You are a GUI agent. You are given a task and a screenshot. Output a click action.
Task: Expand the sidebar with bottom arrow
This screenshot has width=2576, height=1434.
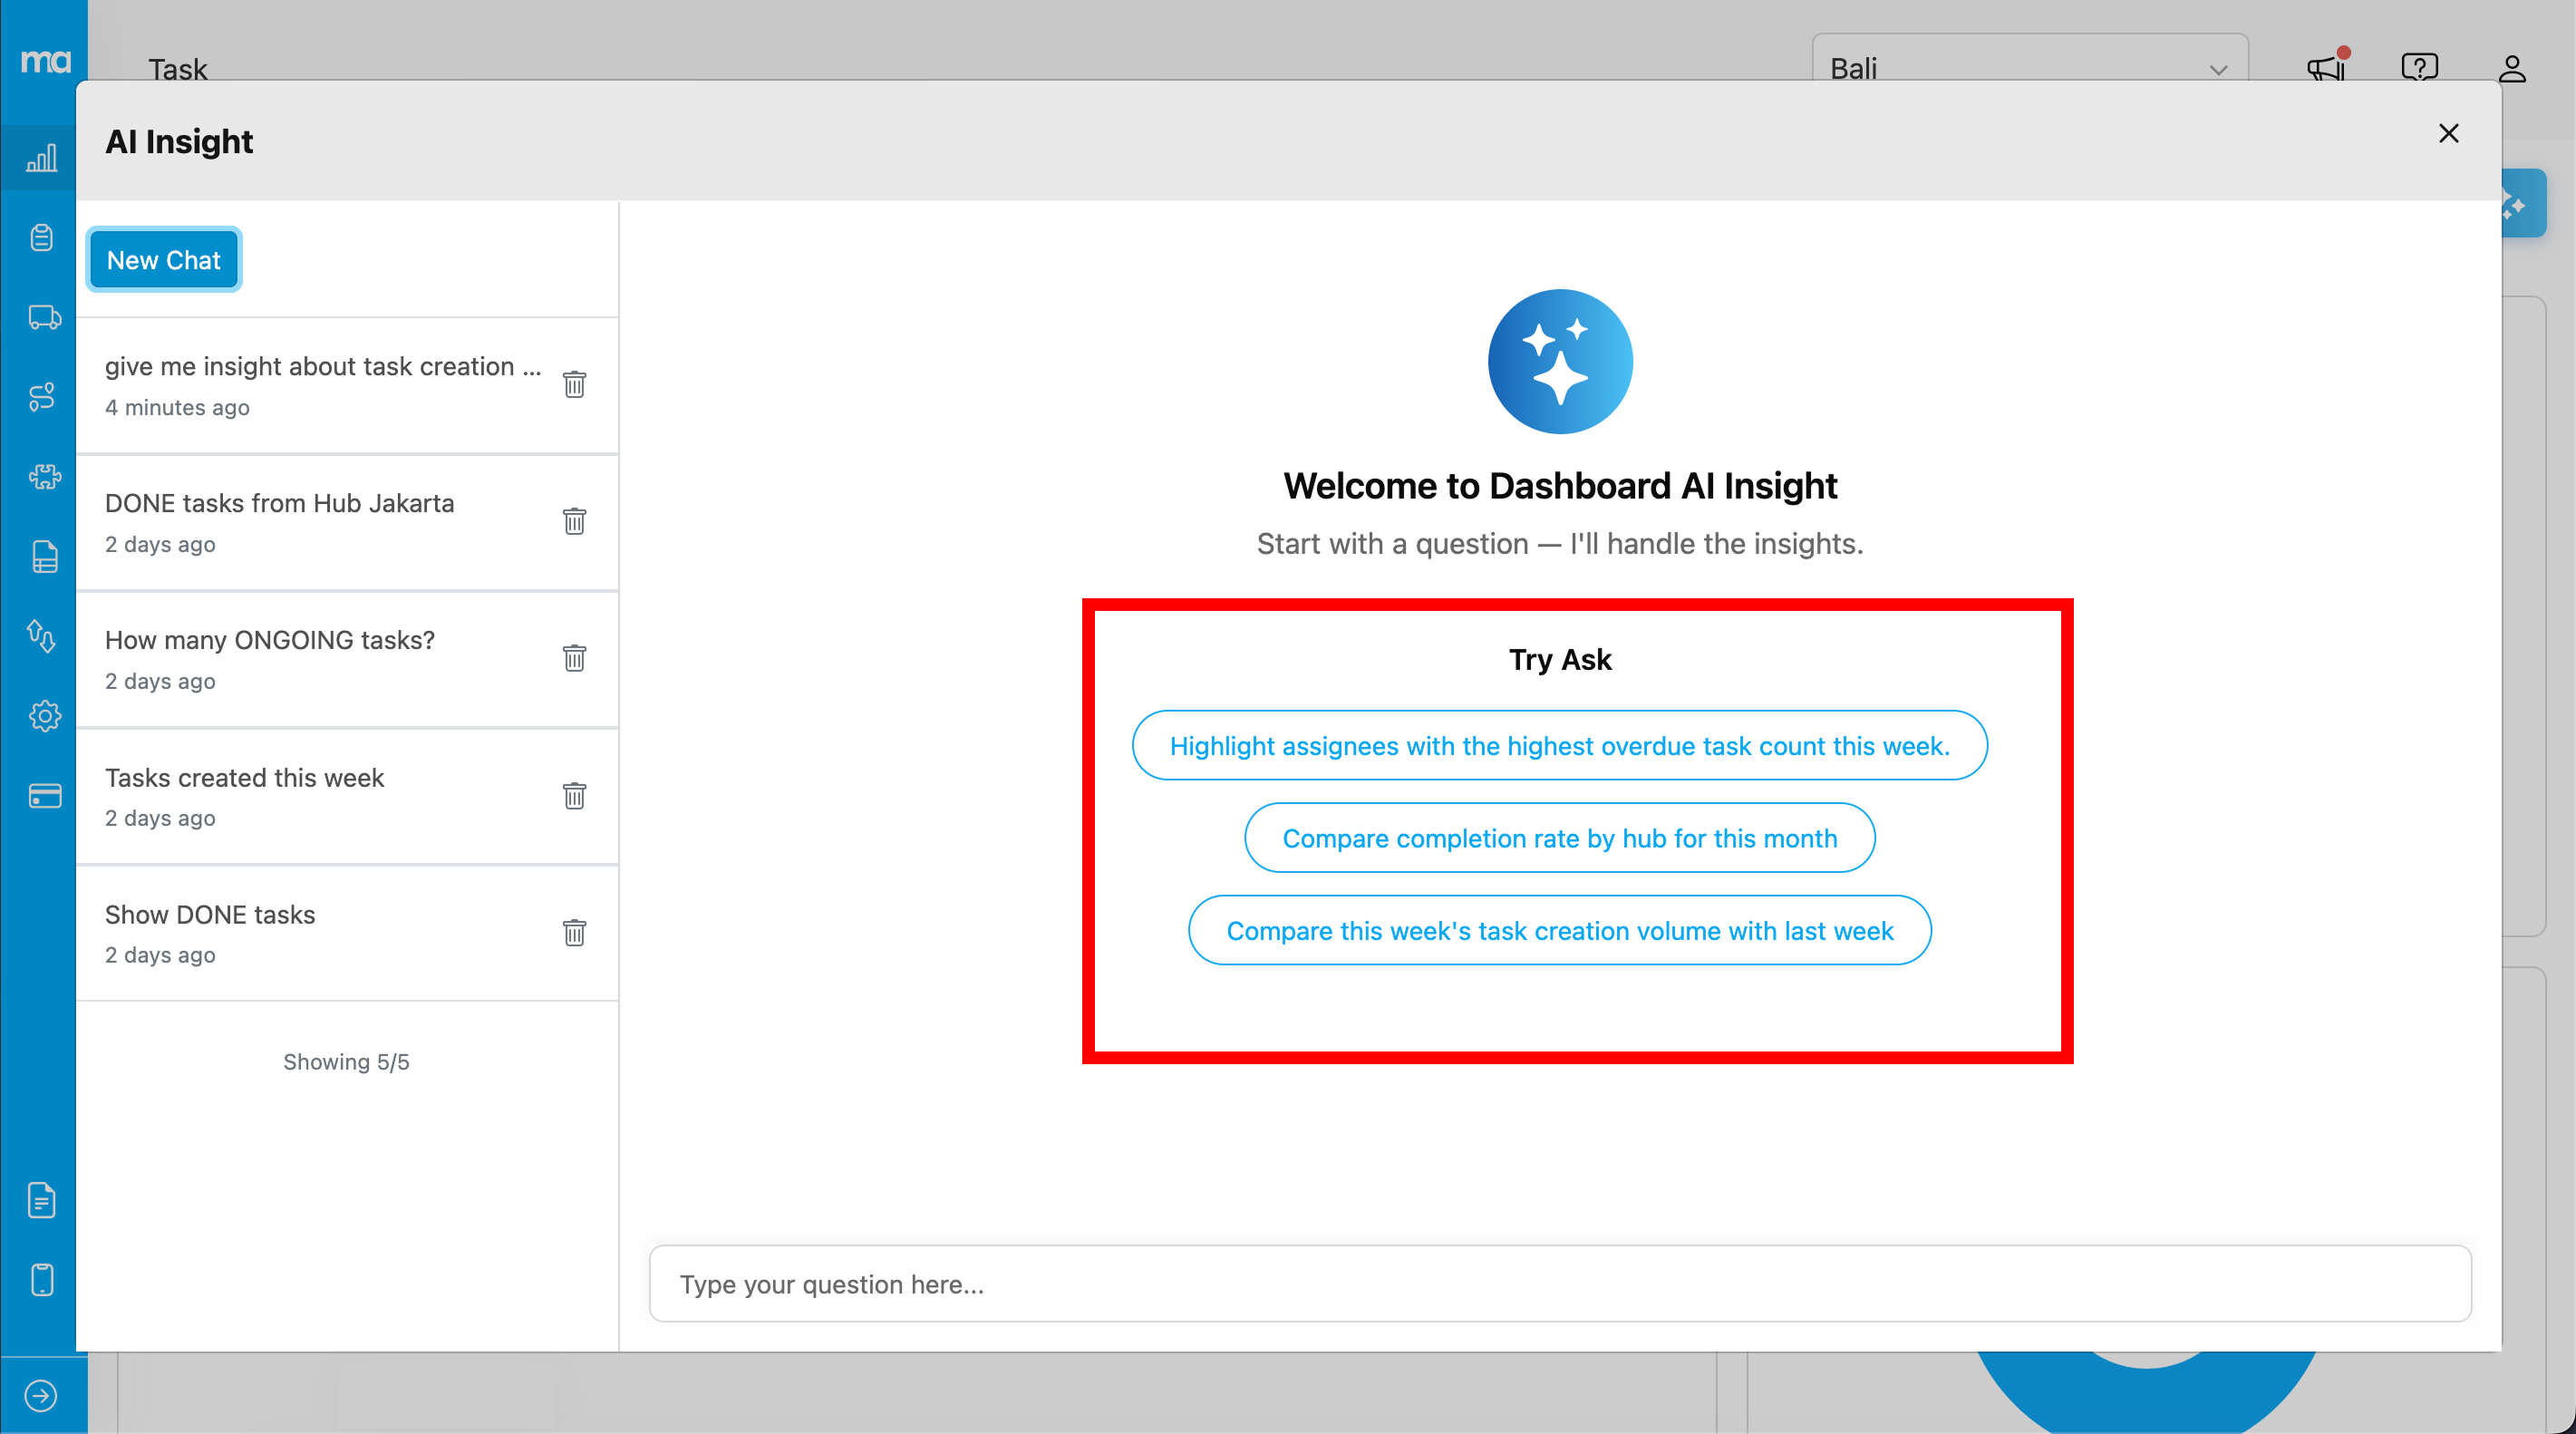(41, 1395)
